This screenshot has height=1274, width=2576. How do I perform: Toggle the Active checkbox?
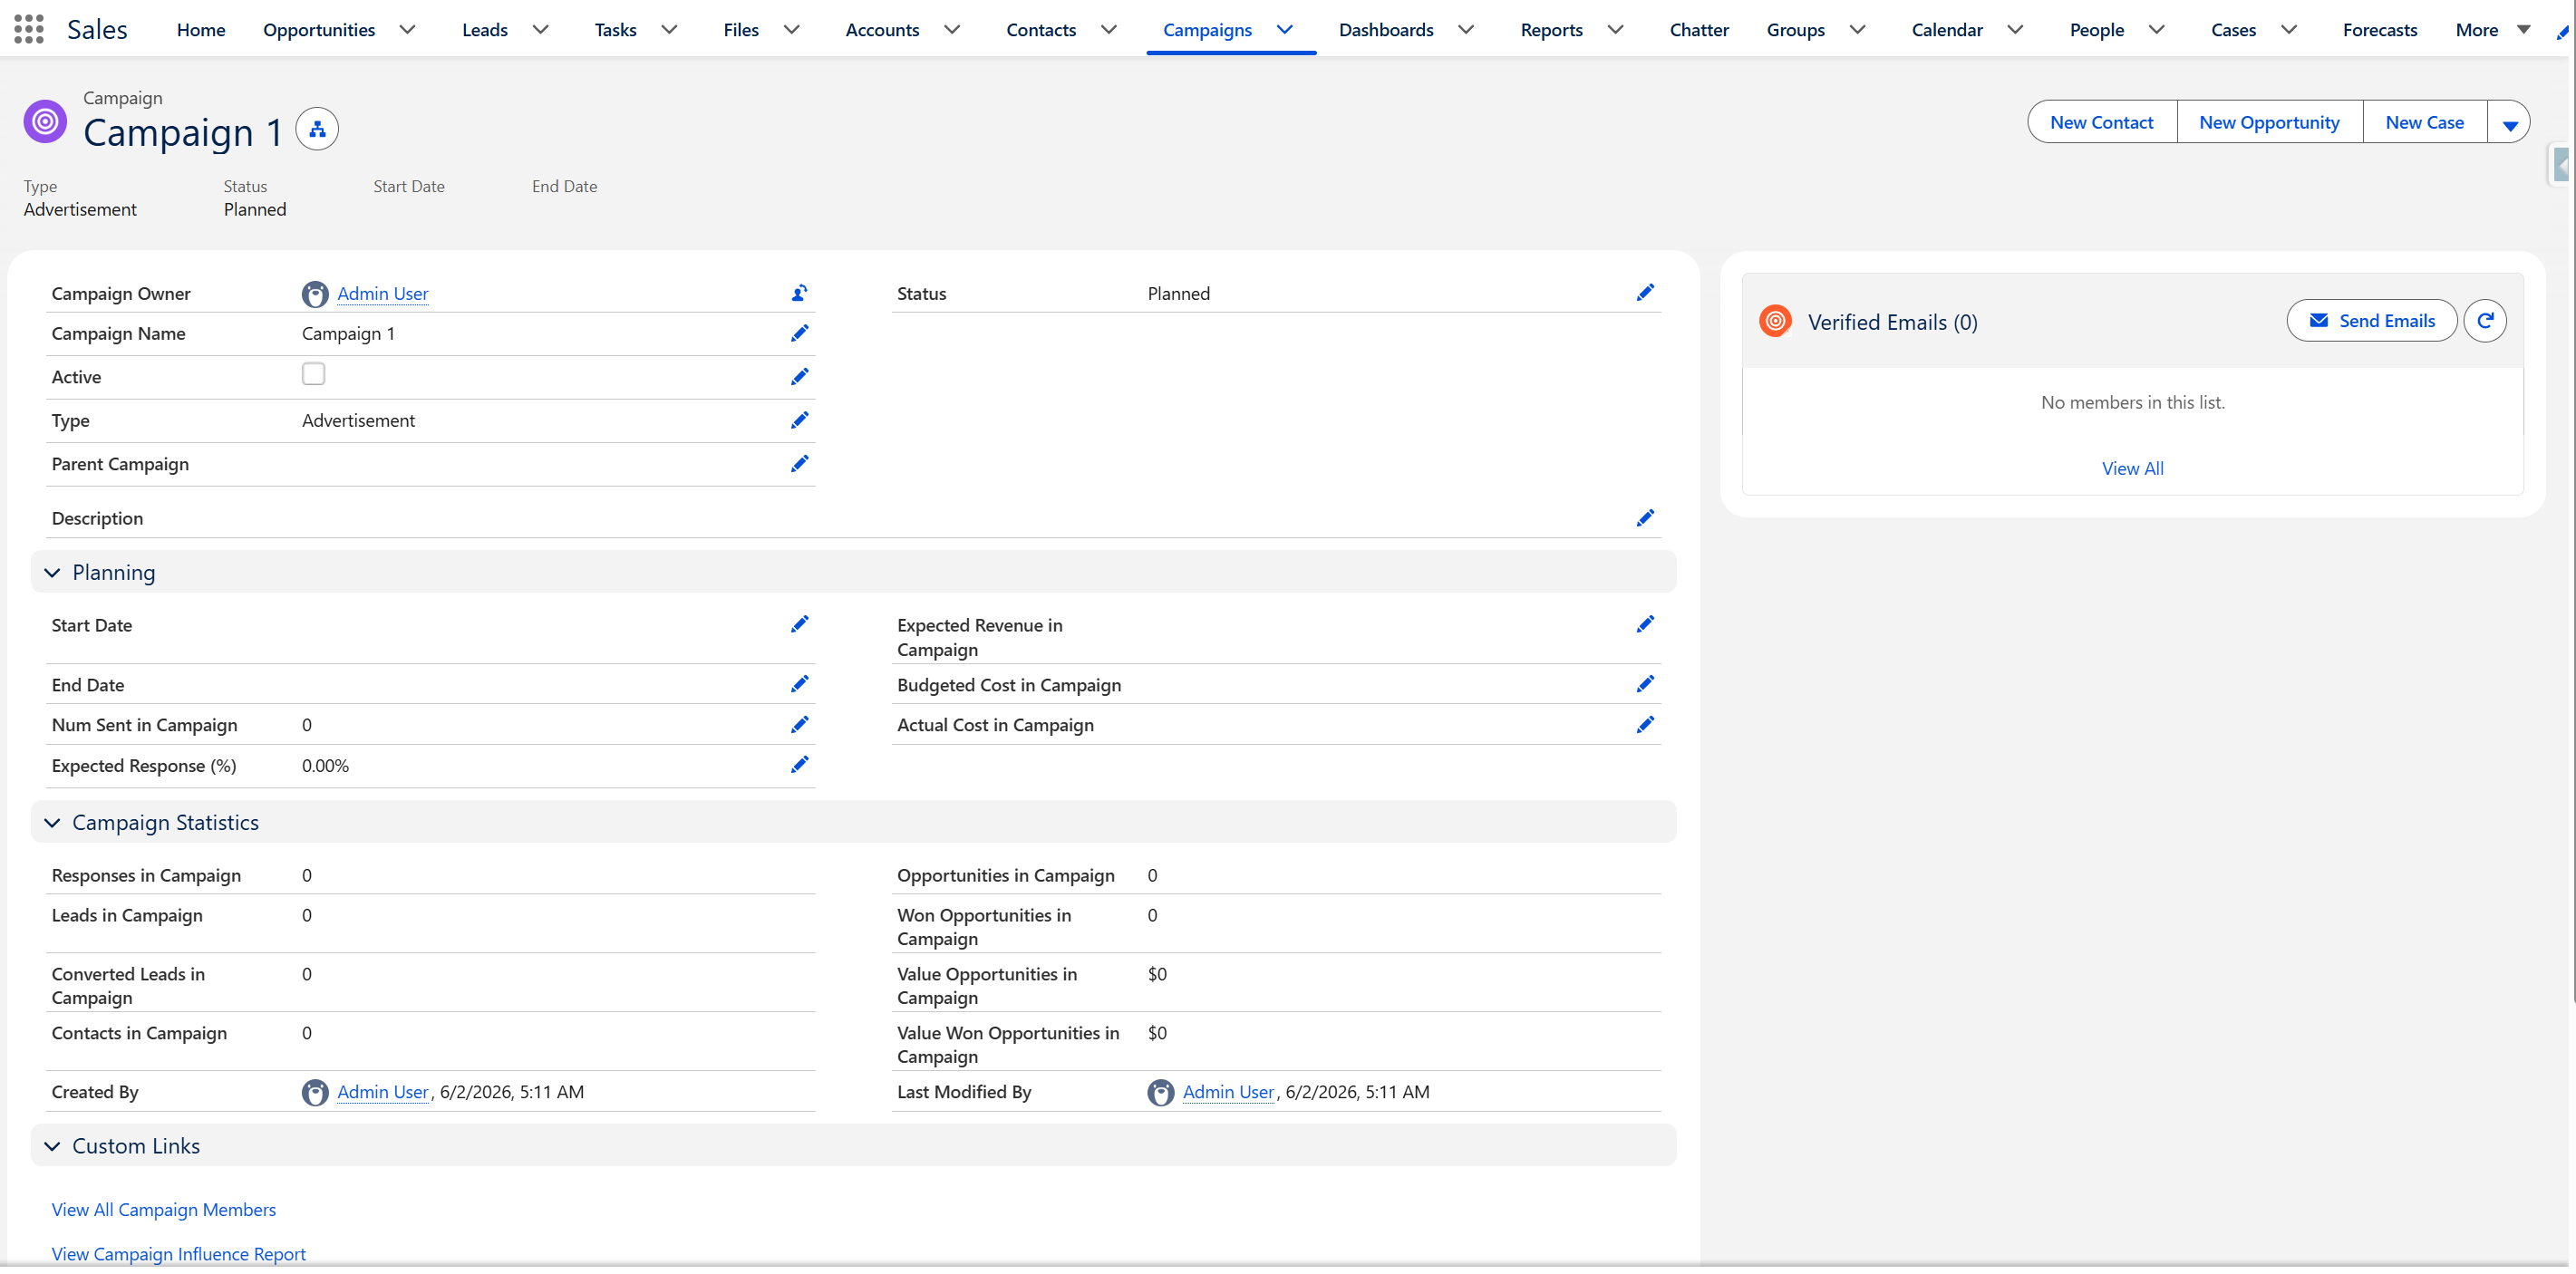tap(314, 374)
